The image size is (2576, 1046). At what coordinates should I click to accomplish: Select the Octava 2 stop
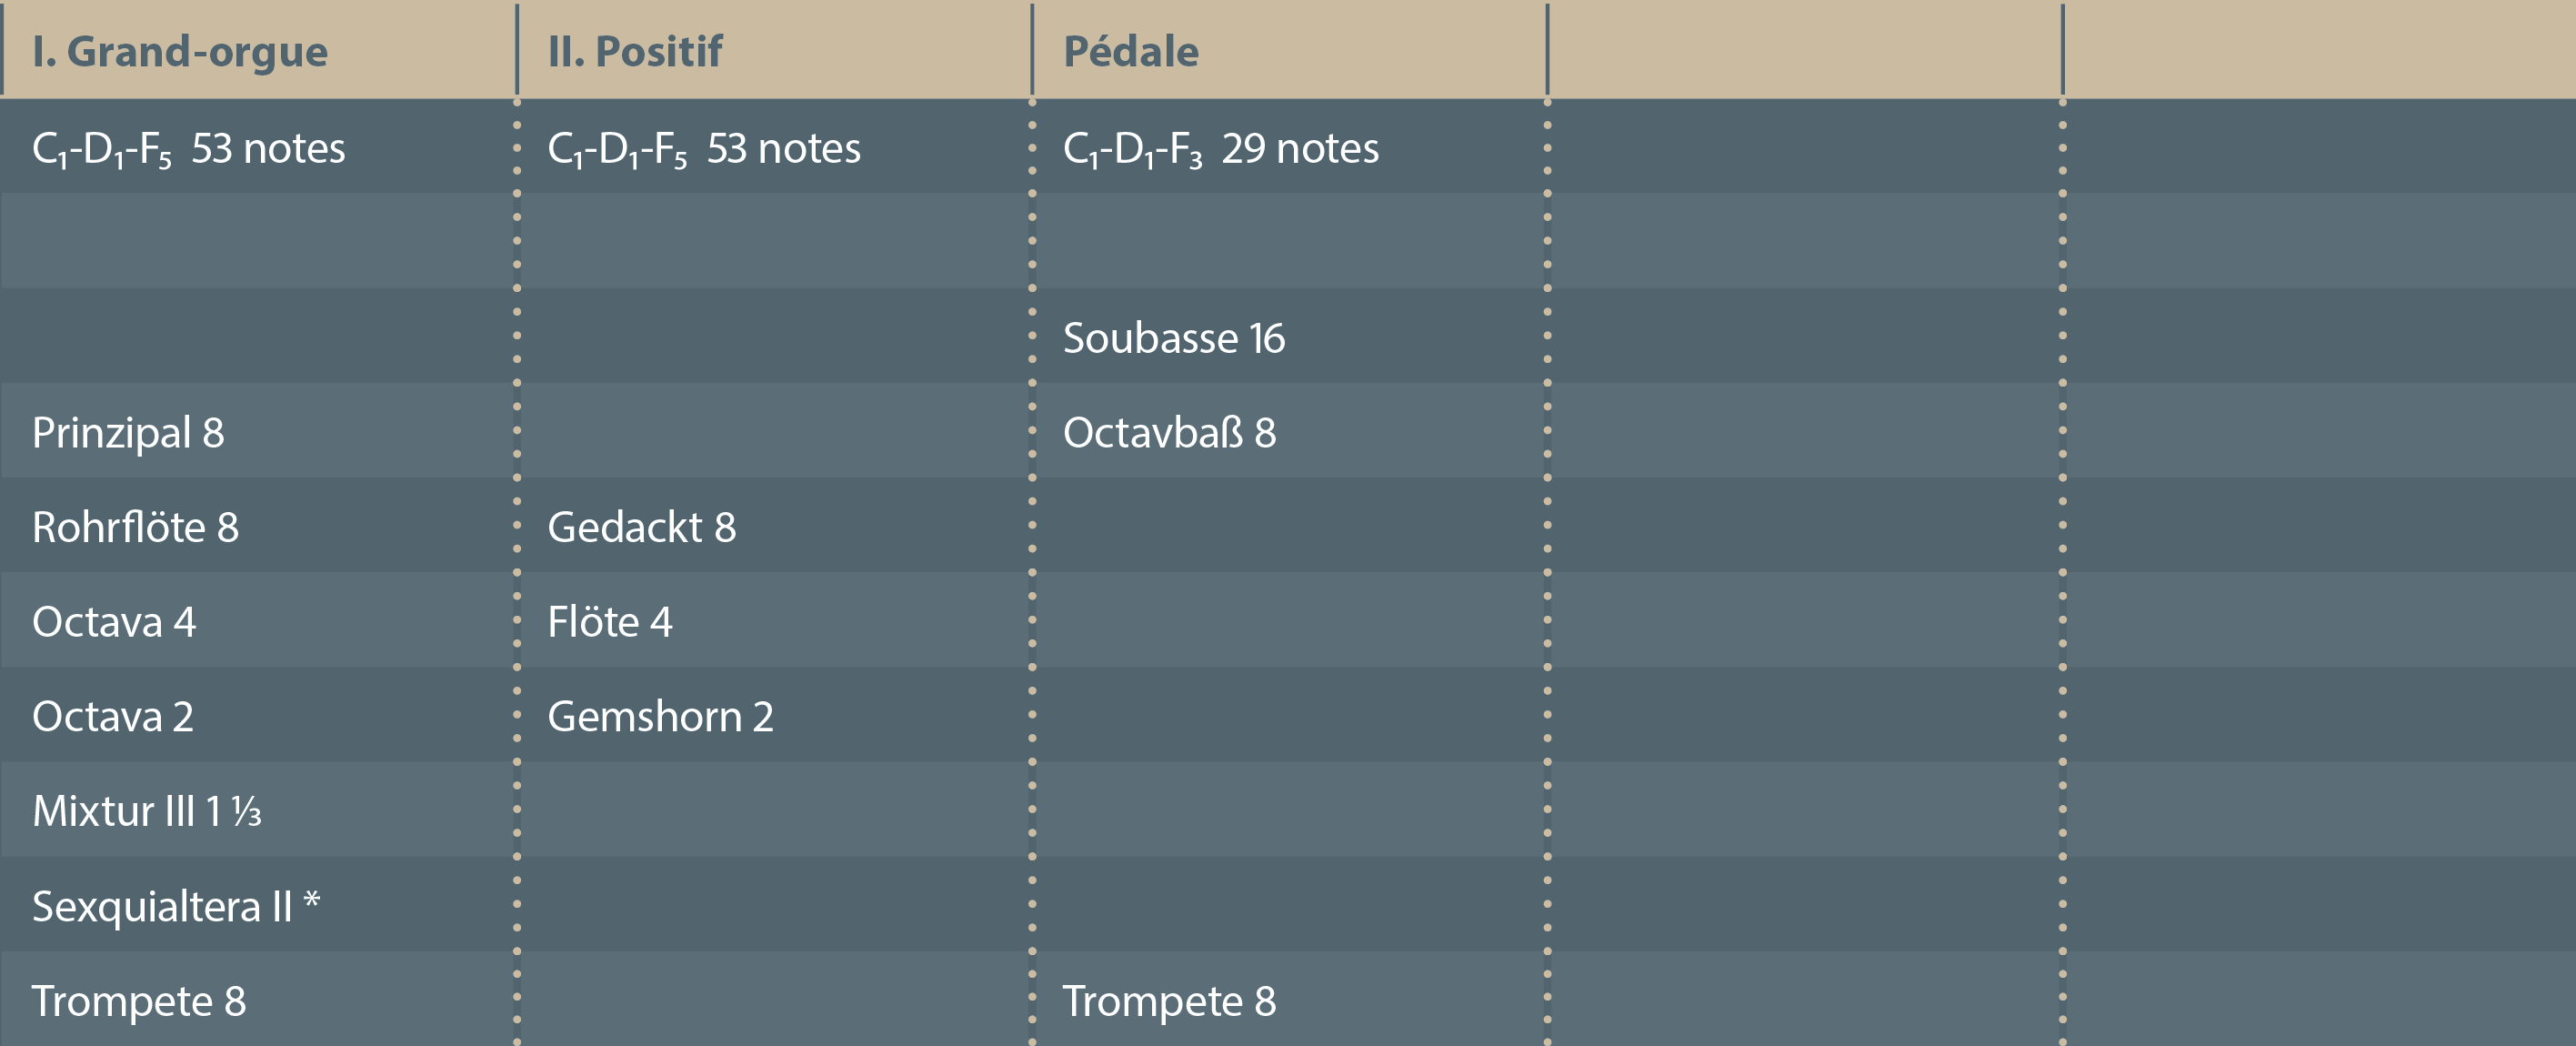click(x=113, y=716)
